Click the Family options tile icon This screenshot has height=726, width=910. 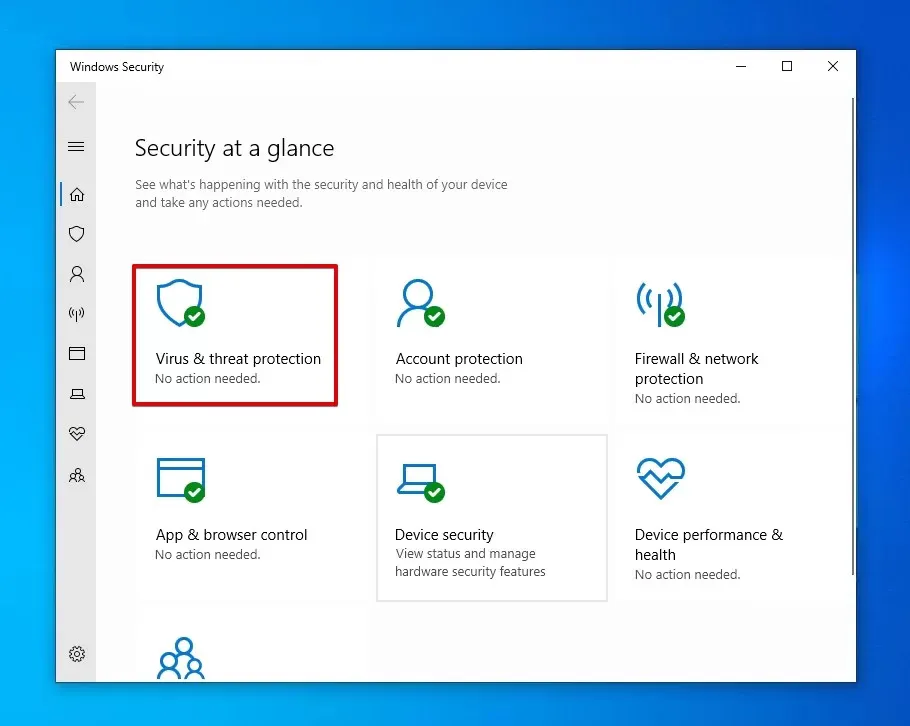pyautogui.click(x=181, y=657)
